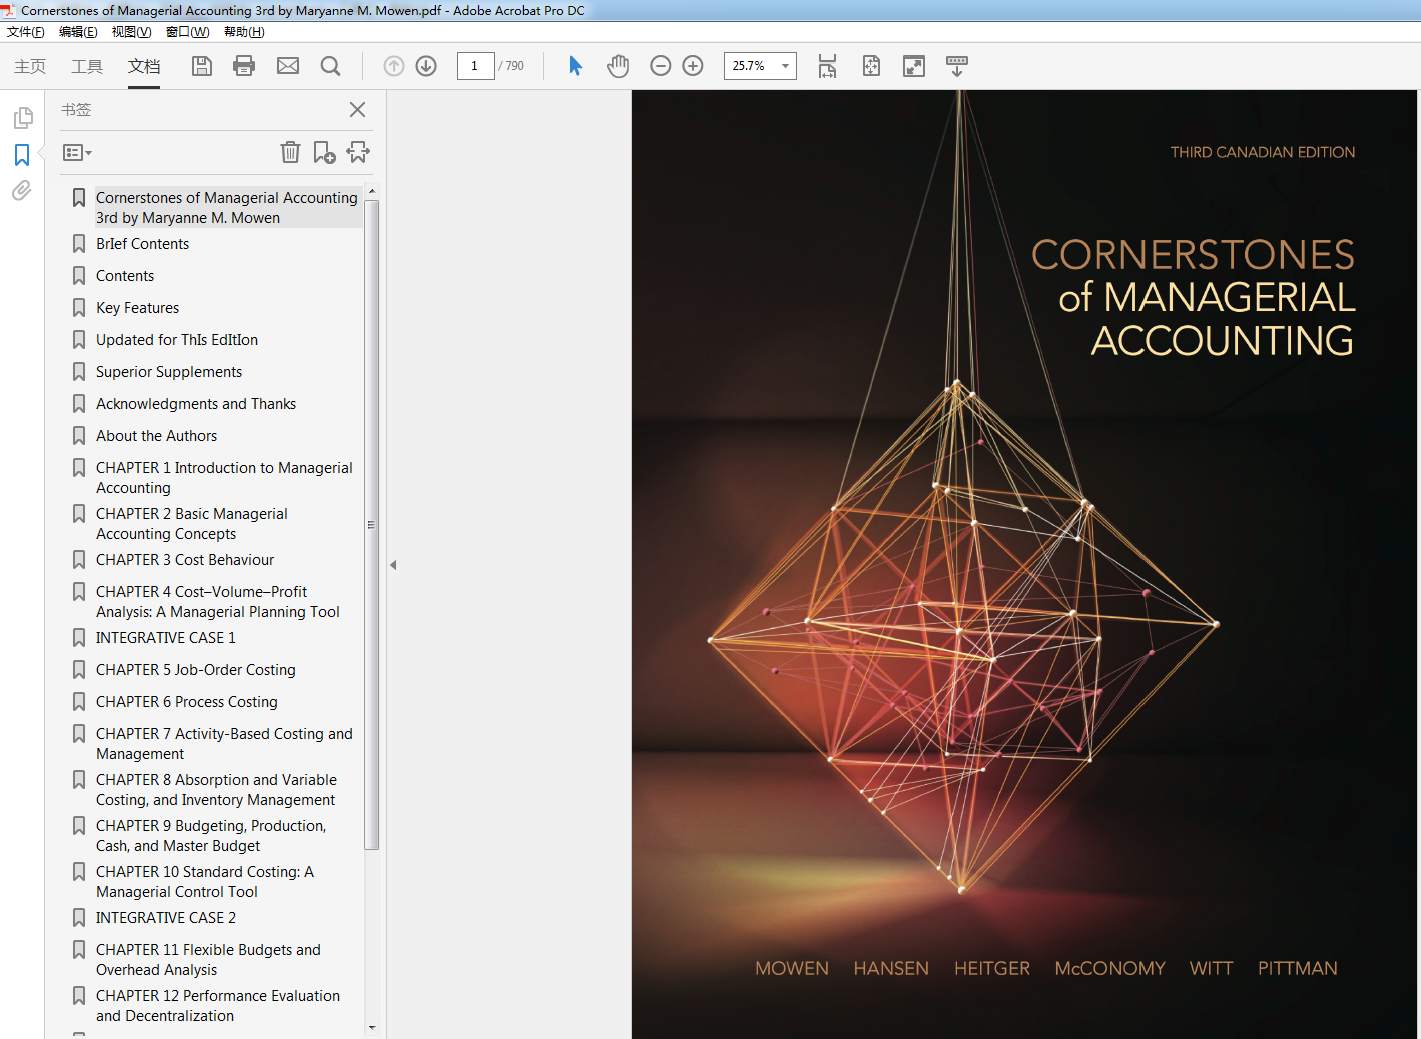Activate the Selection arrow tool

[x=575, y=66]
